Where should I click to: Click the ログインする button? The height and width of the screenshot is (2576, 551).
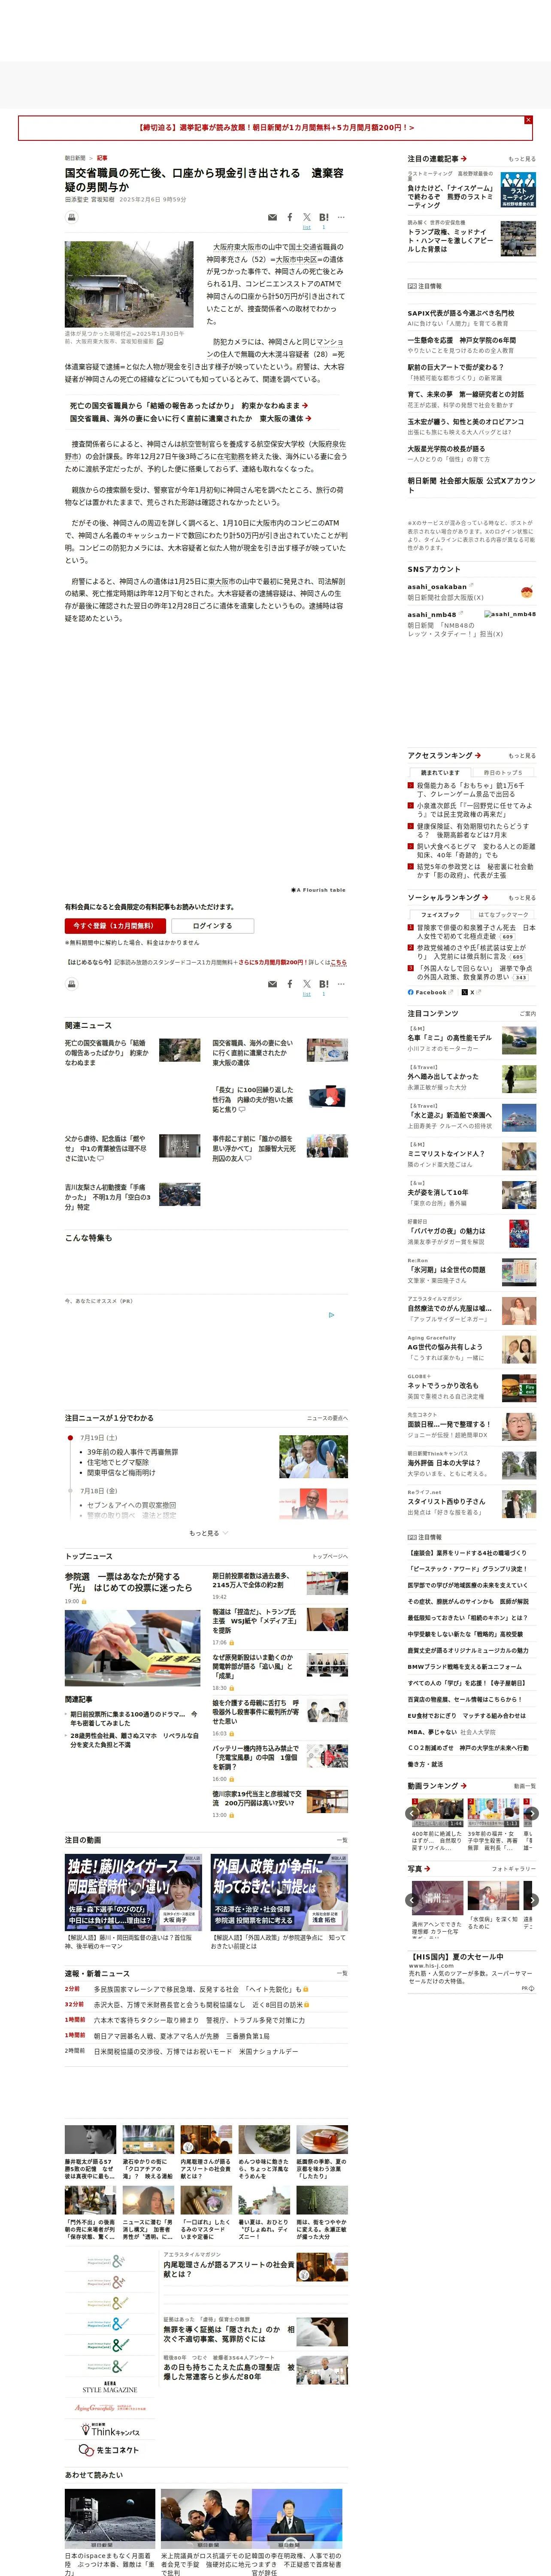point(212,925)
